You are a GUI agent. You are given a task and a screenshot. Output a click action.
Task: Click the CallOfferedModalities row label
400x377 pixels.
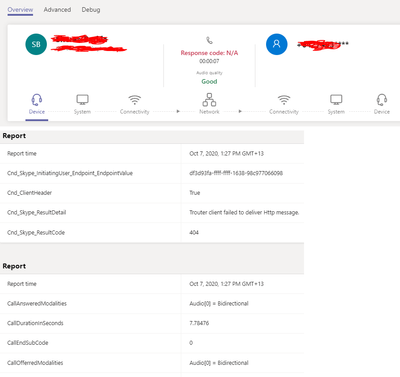click(35, 363)
